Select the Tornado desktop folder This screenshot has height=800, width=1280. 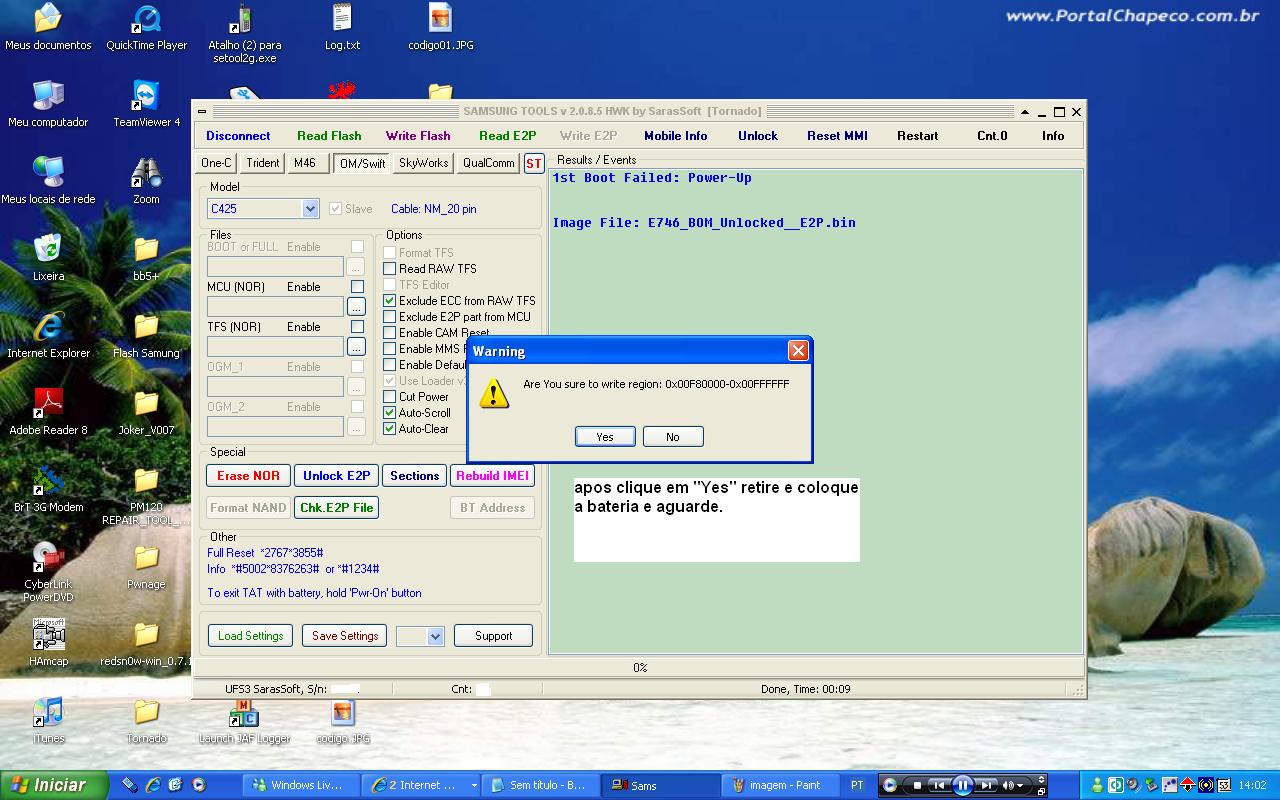pos(146,720)
